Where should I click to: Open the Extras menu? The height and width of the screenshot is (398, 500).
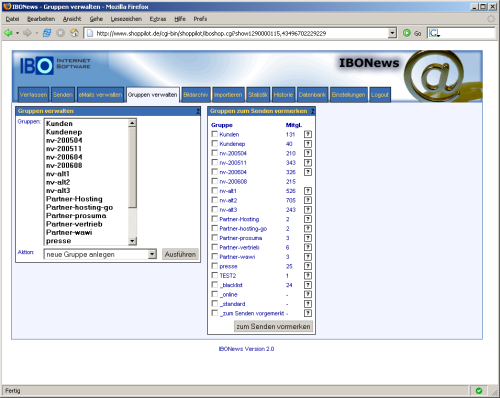click(158, 19)
